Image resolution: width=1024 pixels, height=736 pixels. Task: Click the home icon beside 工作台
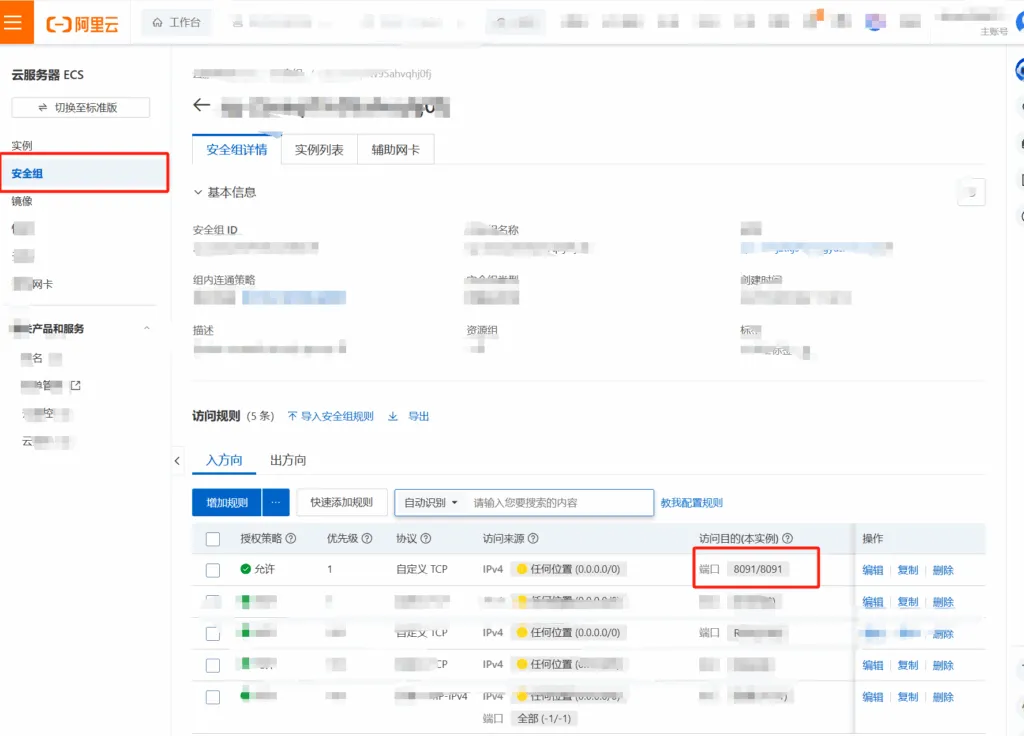(x=157, y=22)
